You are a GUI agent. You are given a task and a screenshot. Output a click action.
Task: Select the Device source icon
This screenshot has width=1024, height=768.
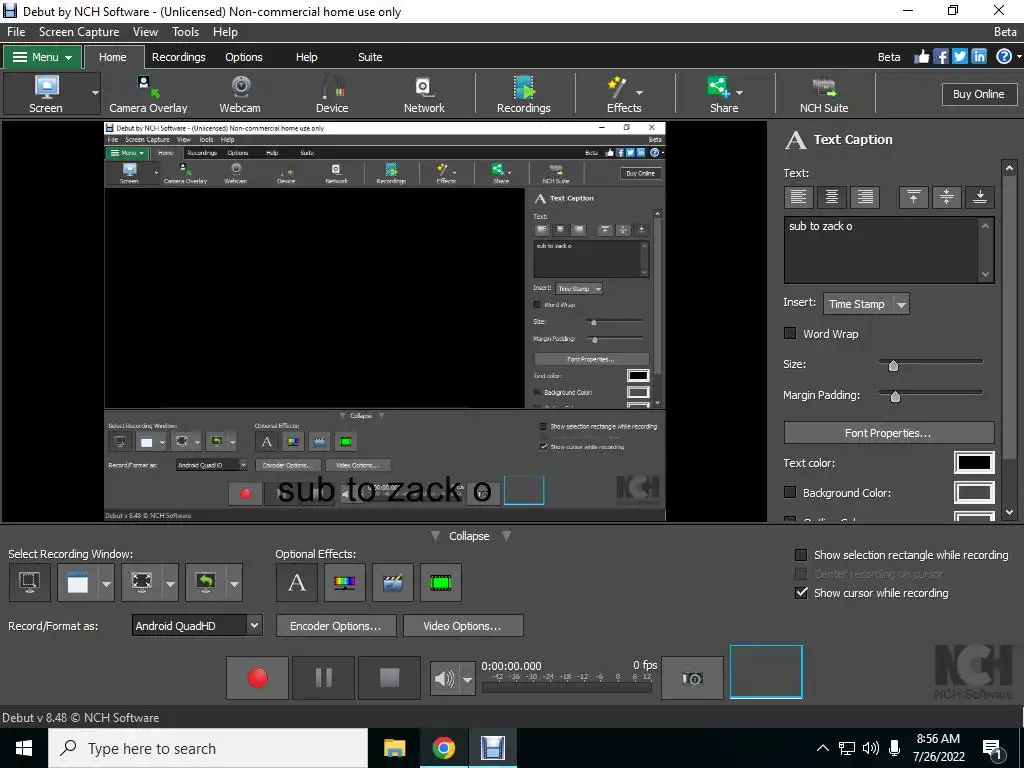(x=332, y=94)
